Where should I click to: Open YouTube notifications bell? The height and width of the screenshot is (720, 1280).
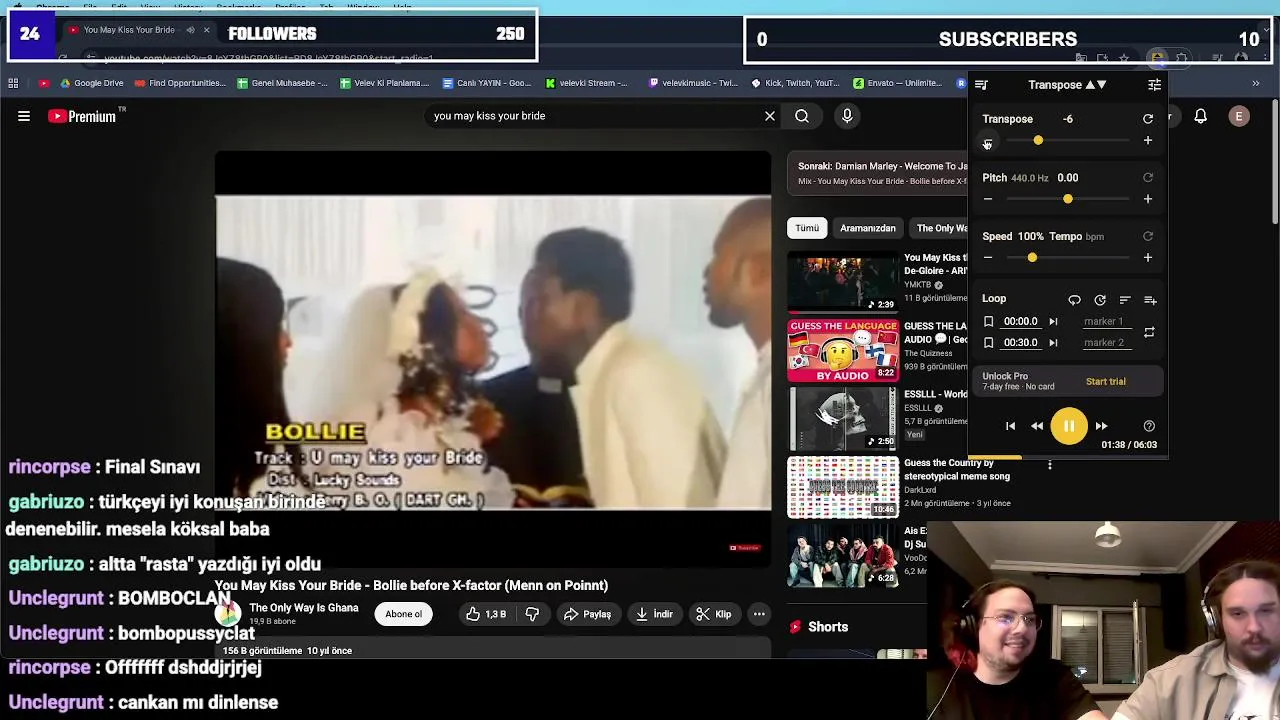[1201, 117]
